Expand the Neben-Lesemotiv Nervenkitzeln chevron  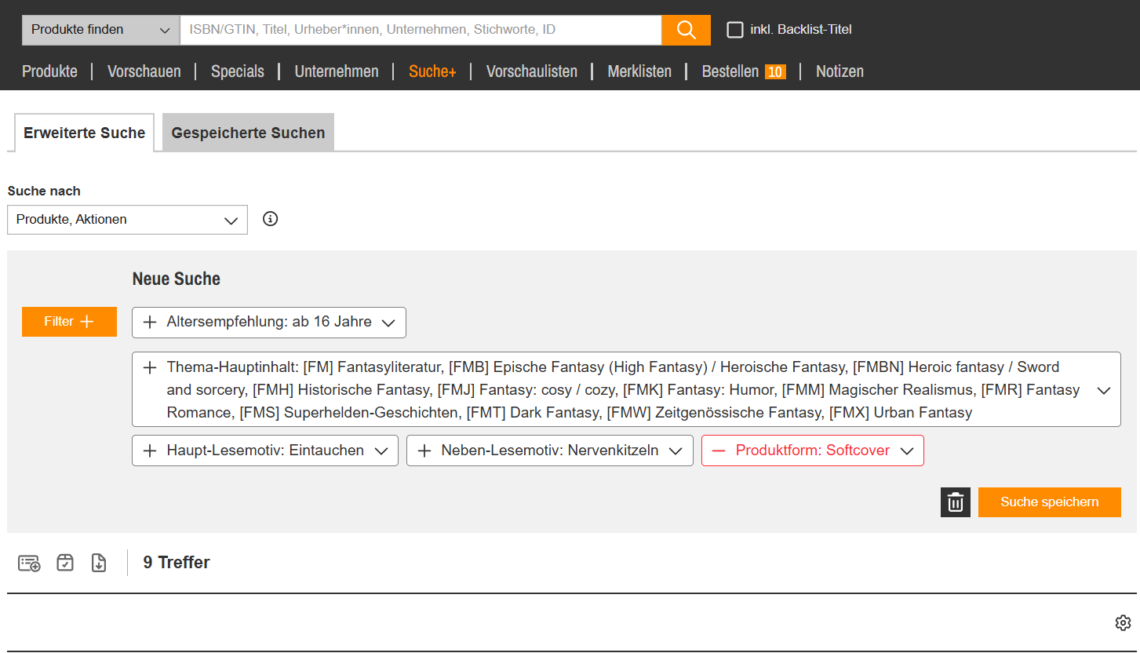(x=675, y=452)
